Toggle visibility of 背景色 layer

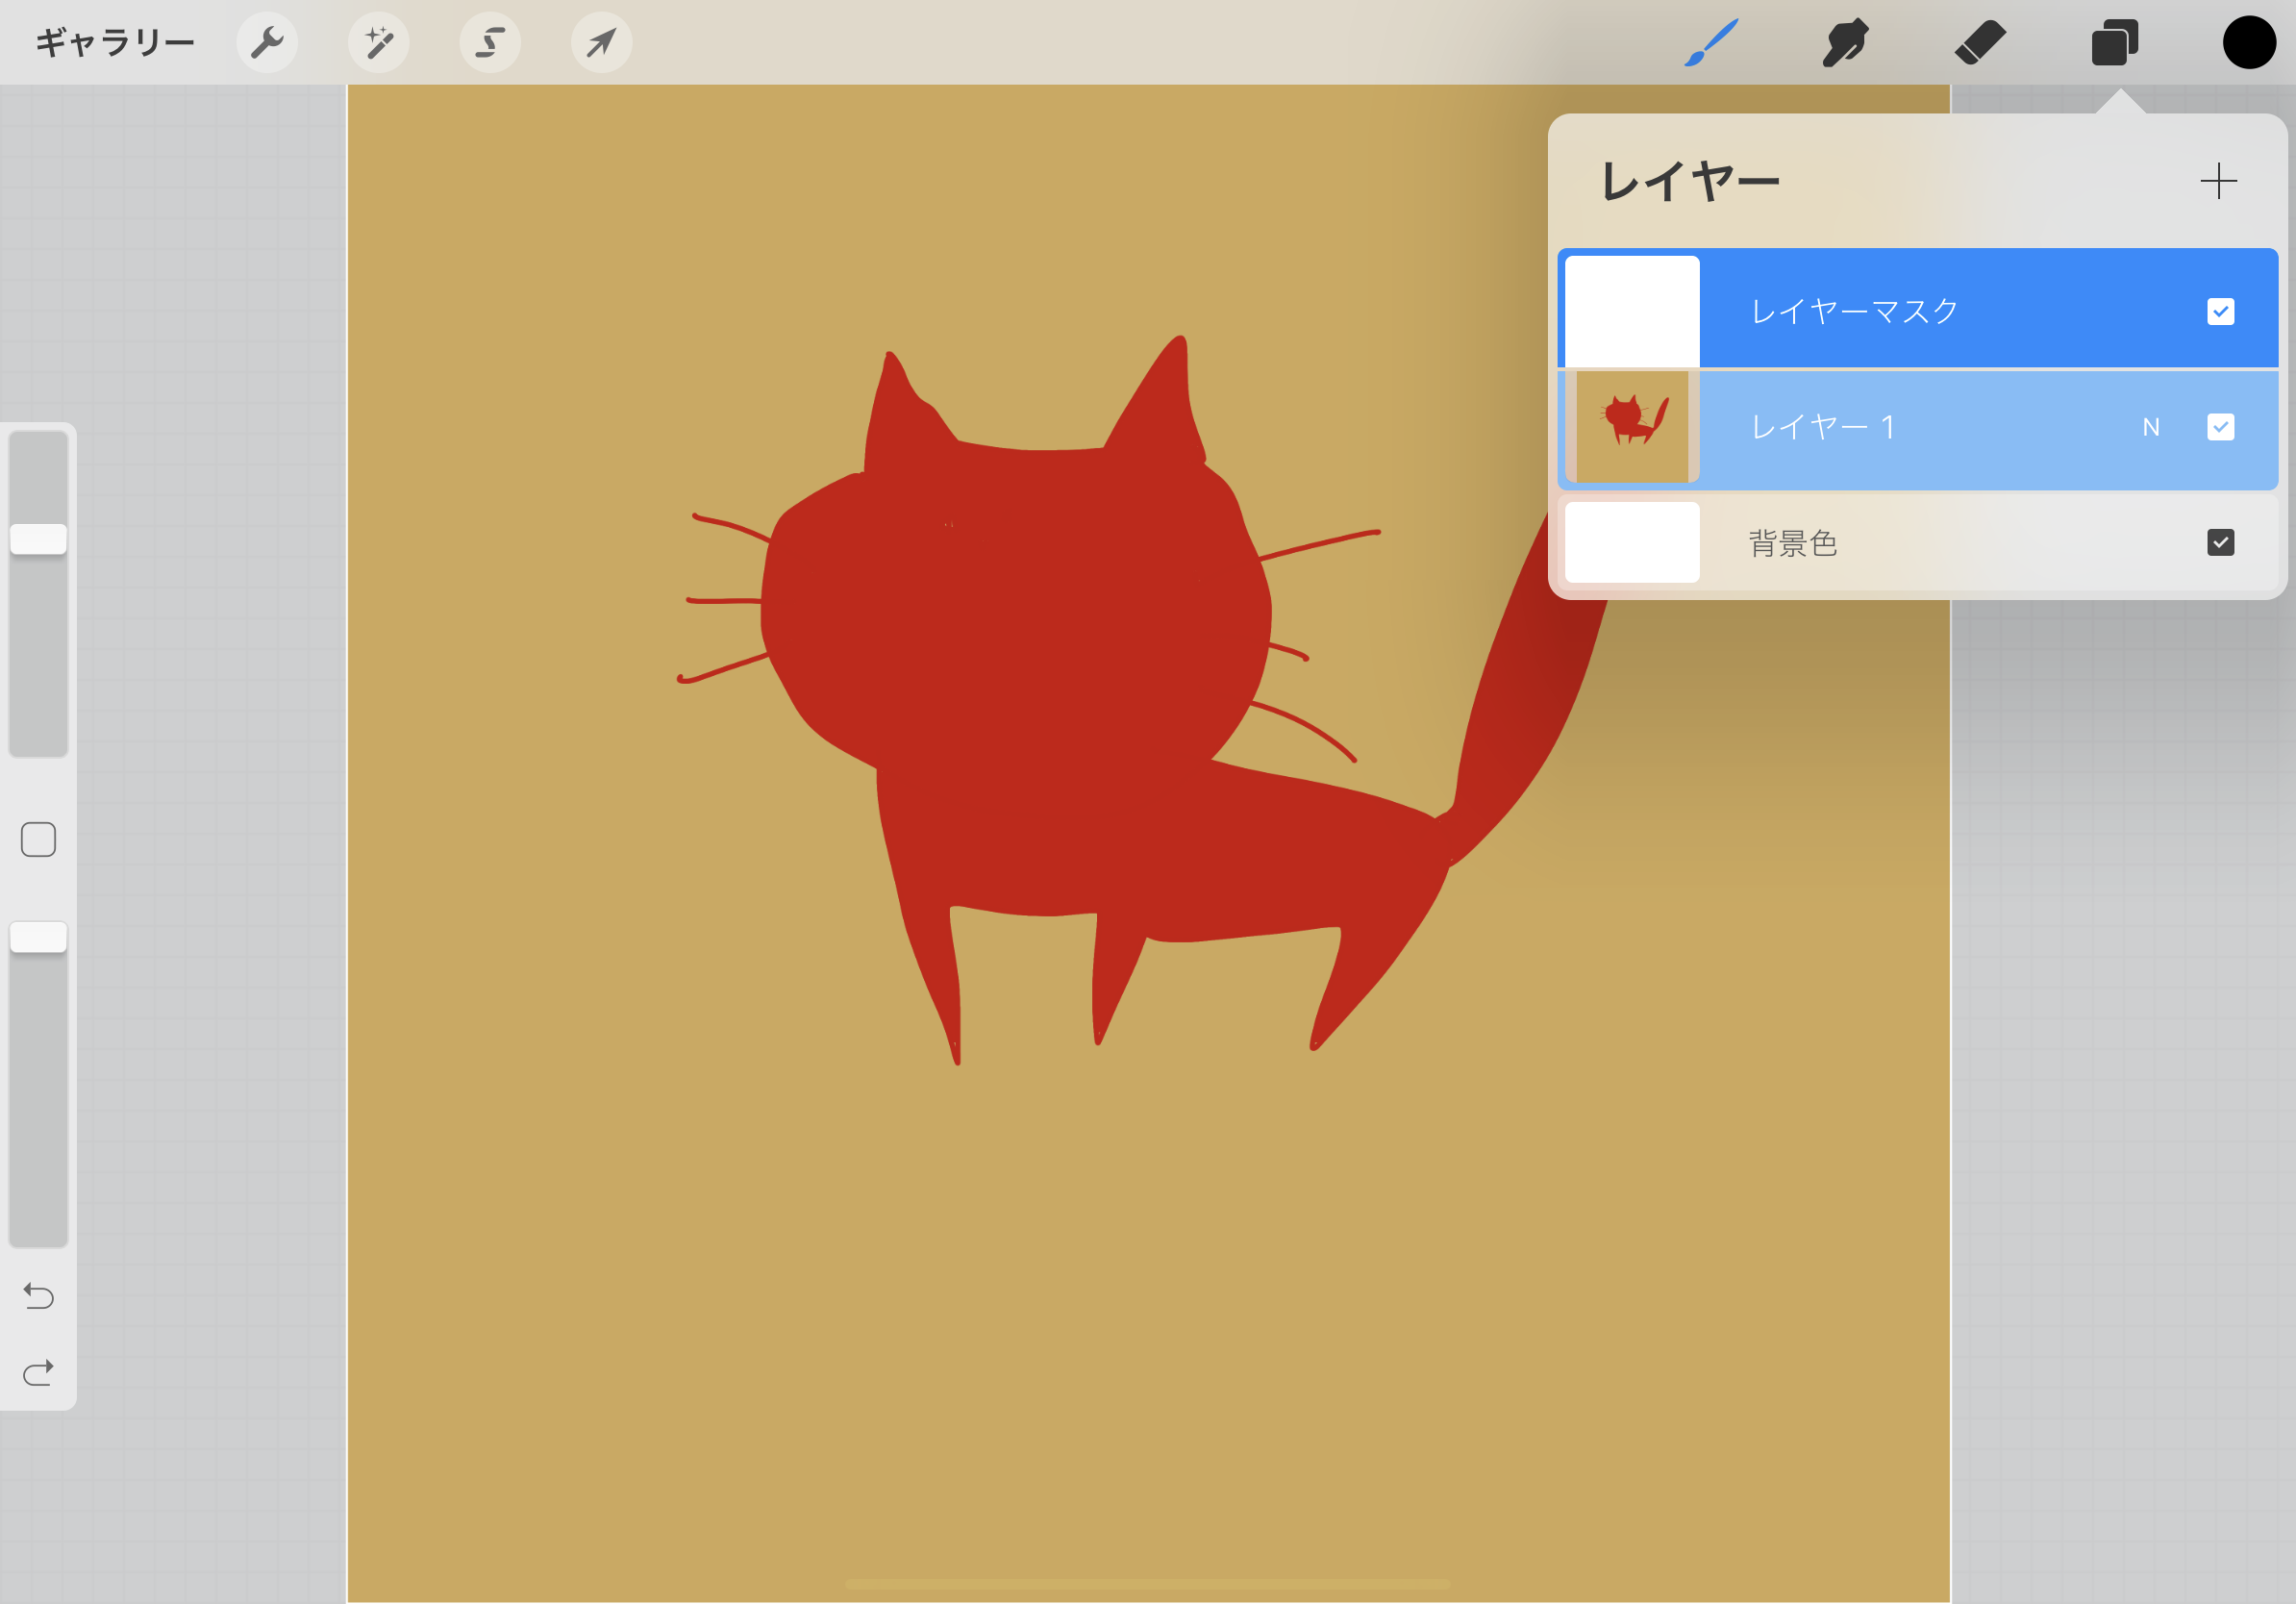[2220, 542]
